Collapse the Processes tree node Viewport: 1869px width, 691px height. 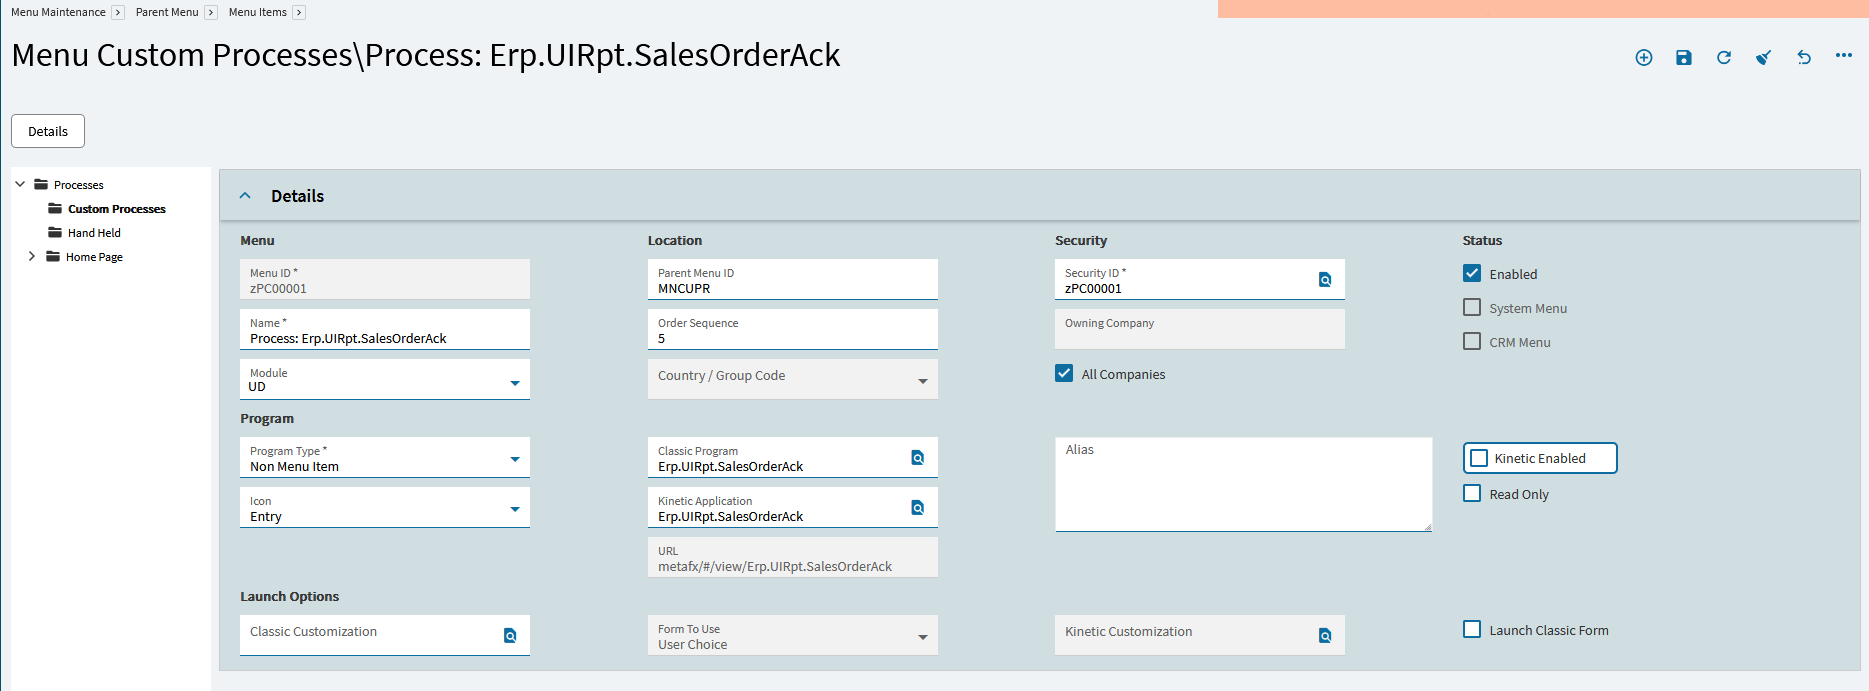click(x=20, y=184)
